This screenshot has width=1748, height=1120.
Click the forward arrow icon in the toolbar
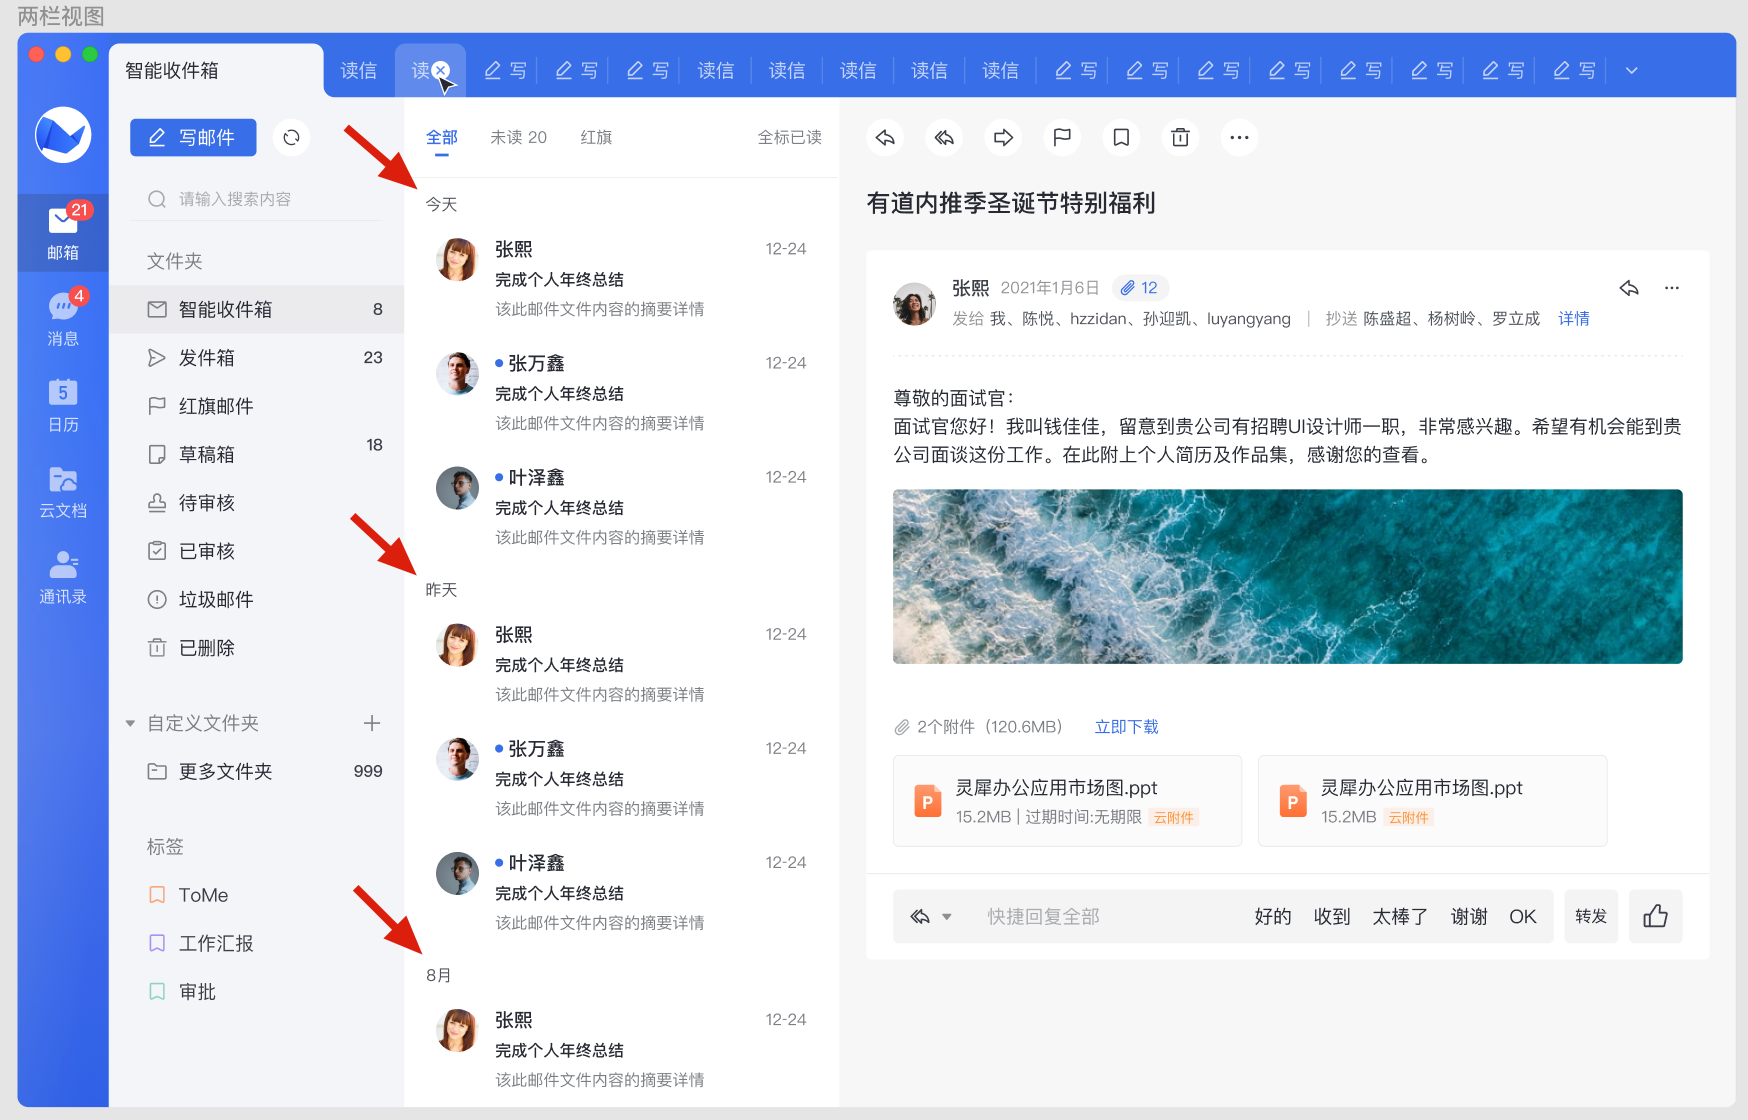1003,137
